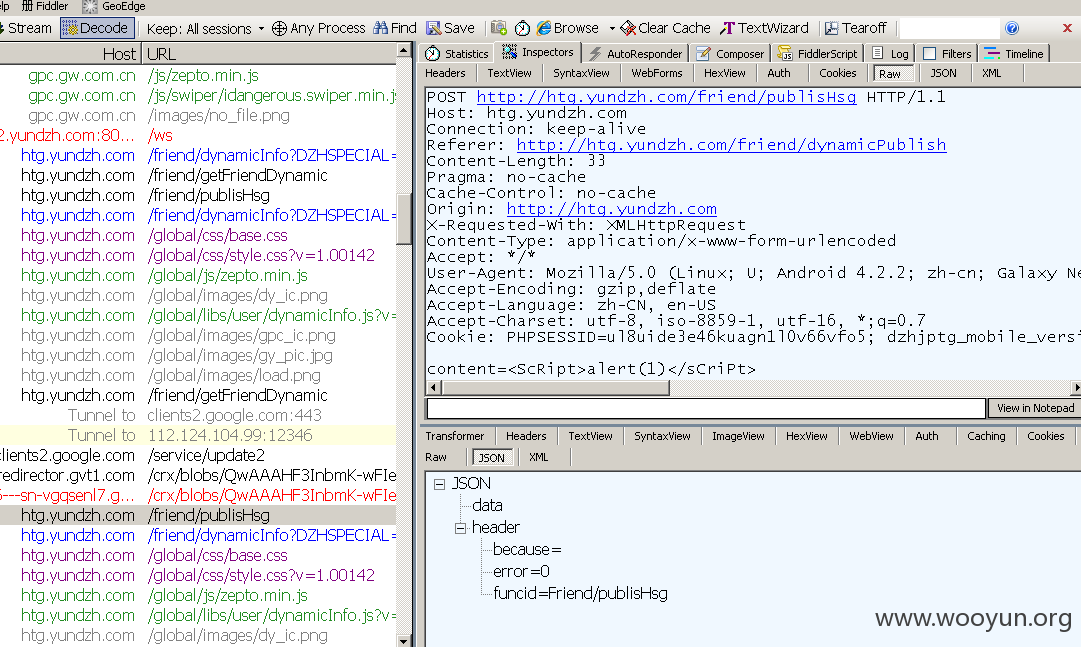This screenshot has width=1081, height=647.
Task: Open the GeoEdge menu item
Action: [x=114, y=6]
